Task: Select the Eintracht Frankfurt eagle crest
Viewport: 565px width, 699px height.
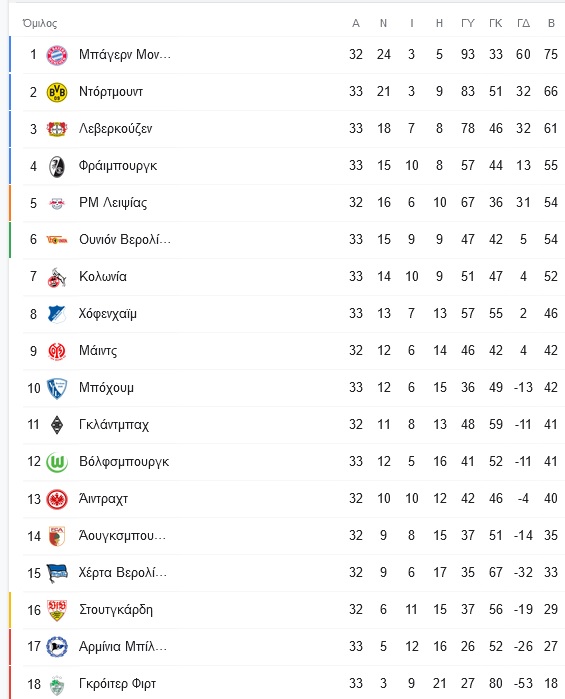Action: [57, 499]
